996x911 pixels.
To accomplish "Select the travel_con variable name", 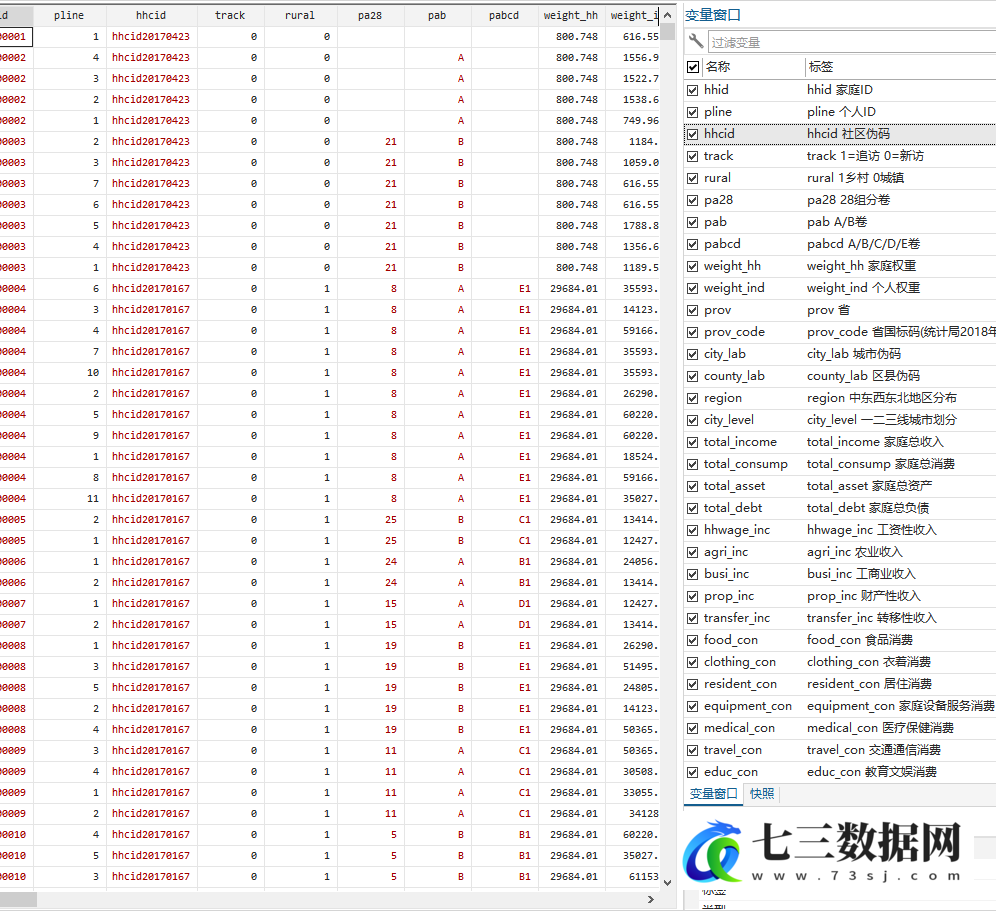I will point(732,750).
